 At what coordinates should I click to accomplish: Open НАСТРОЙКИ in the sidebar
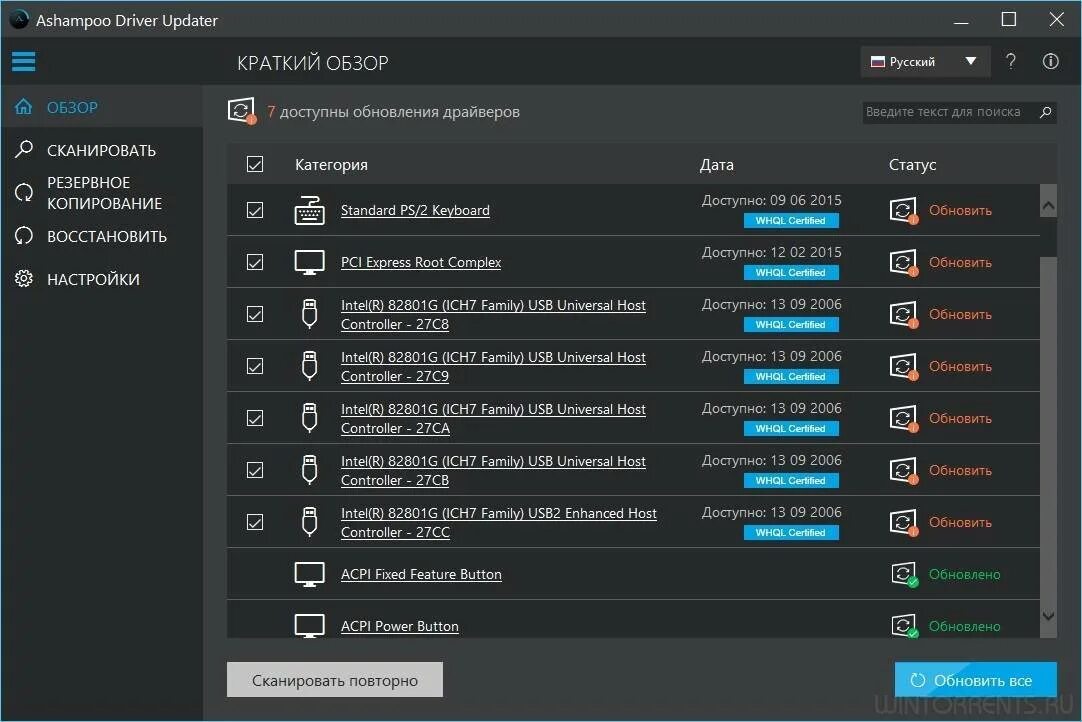click(x=102, y=279)
